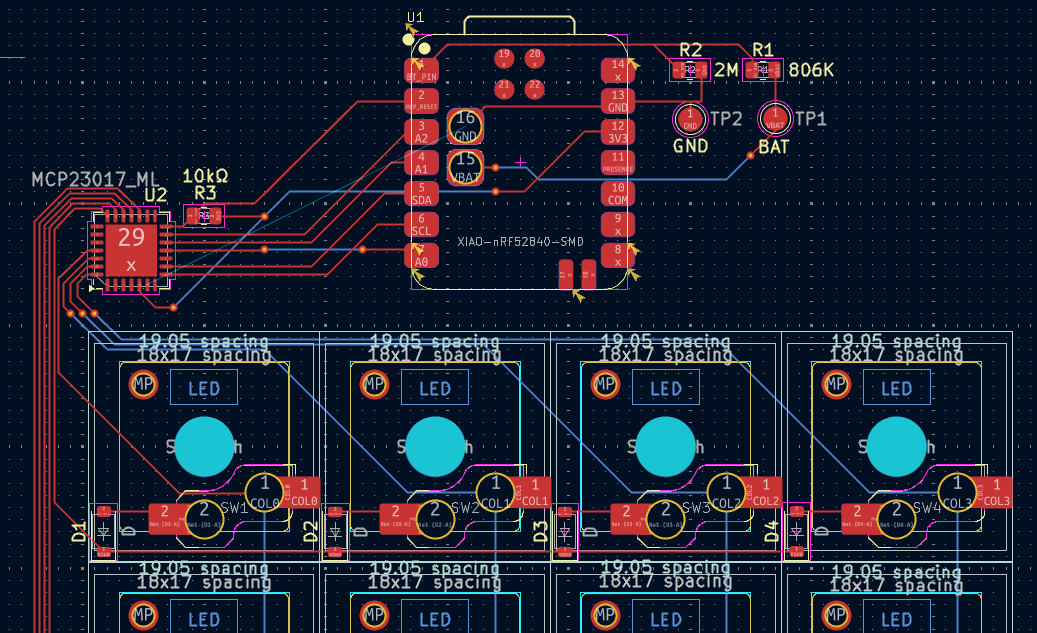Click pad 29 of the MCP23017 chip
This screenshot has width=1037, height=633.
click(x=131, y=250)
